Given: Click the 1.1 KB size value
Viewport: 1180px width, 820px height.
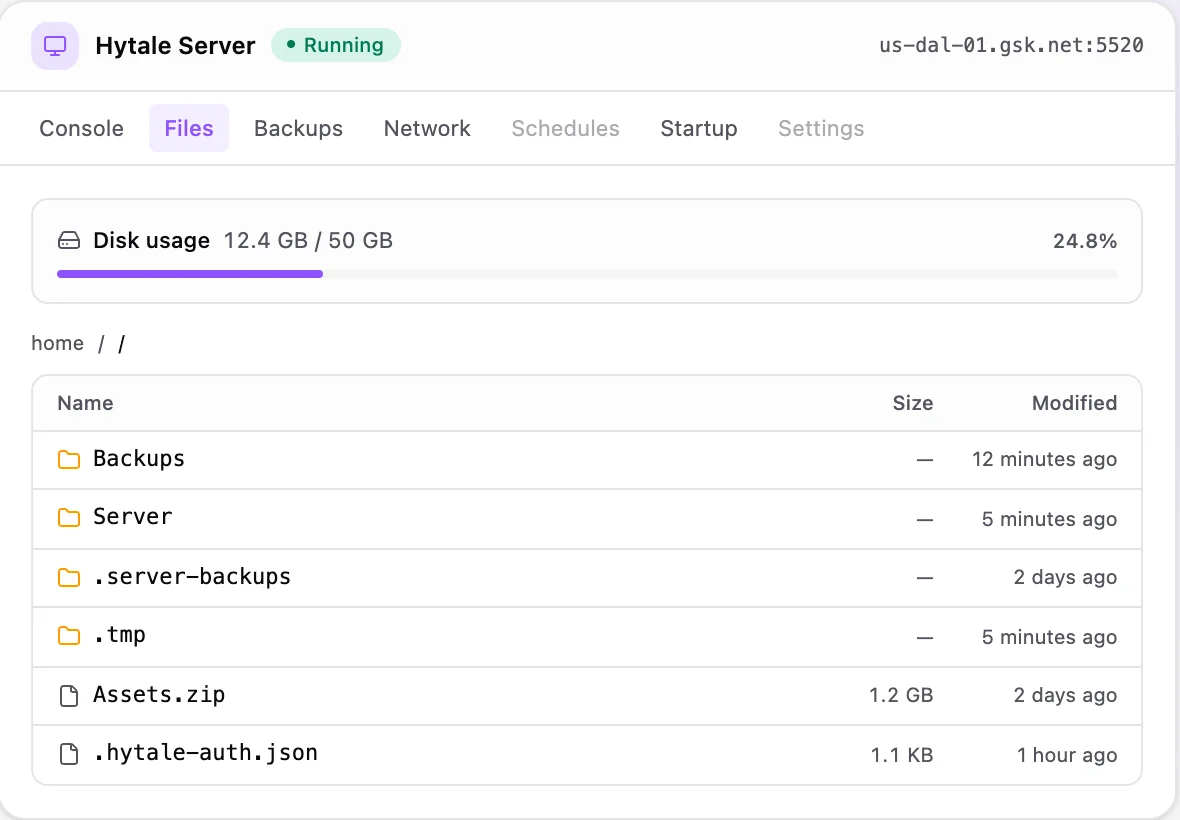Looking at the screenshot, I should 902,755.
